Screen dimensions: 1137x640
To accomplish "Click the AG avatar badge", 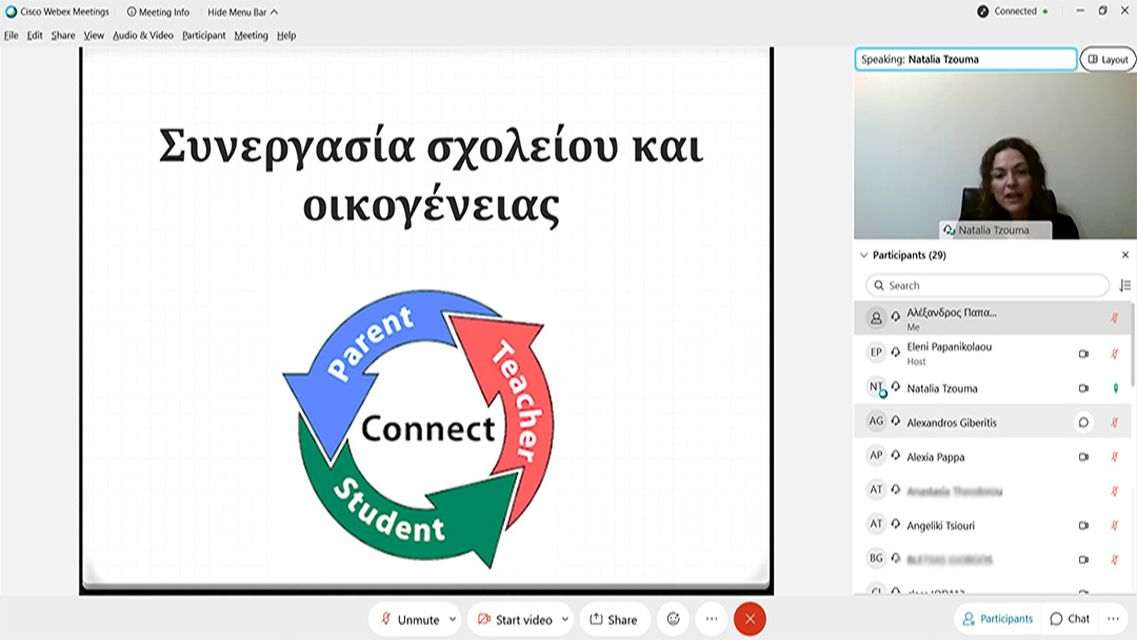I will coord(876,421).
